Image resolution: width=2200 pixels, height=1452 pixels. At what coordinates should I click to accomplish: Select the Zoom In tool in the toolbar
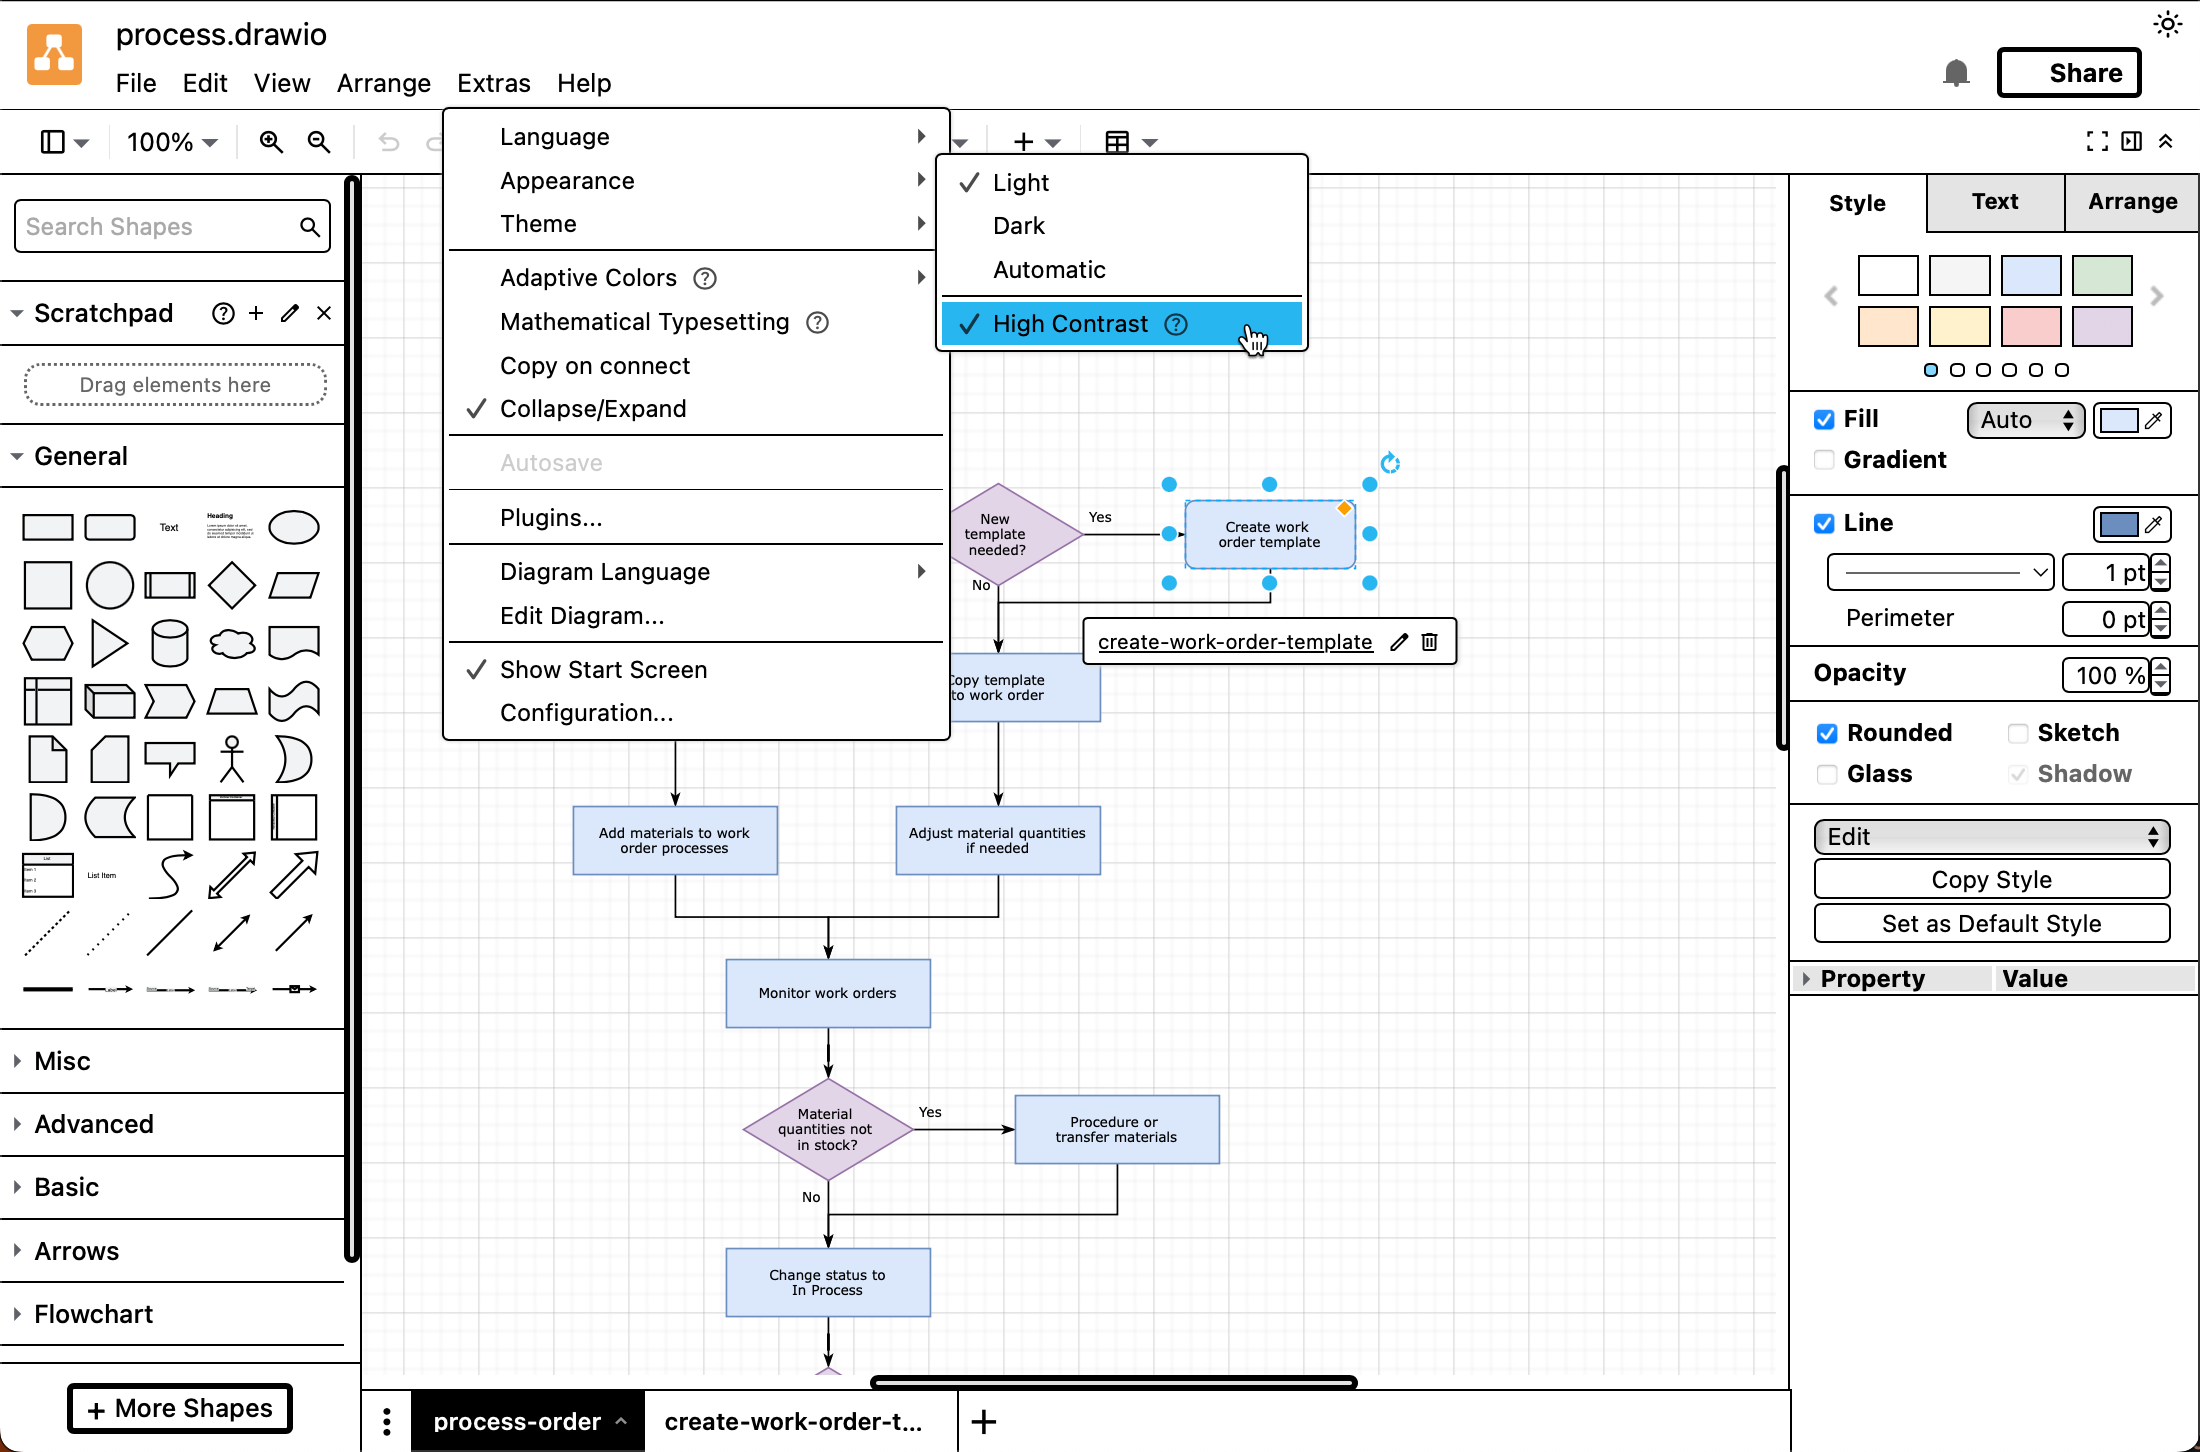click(x=270, y=141)
